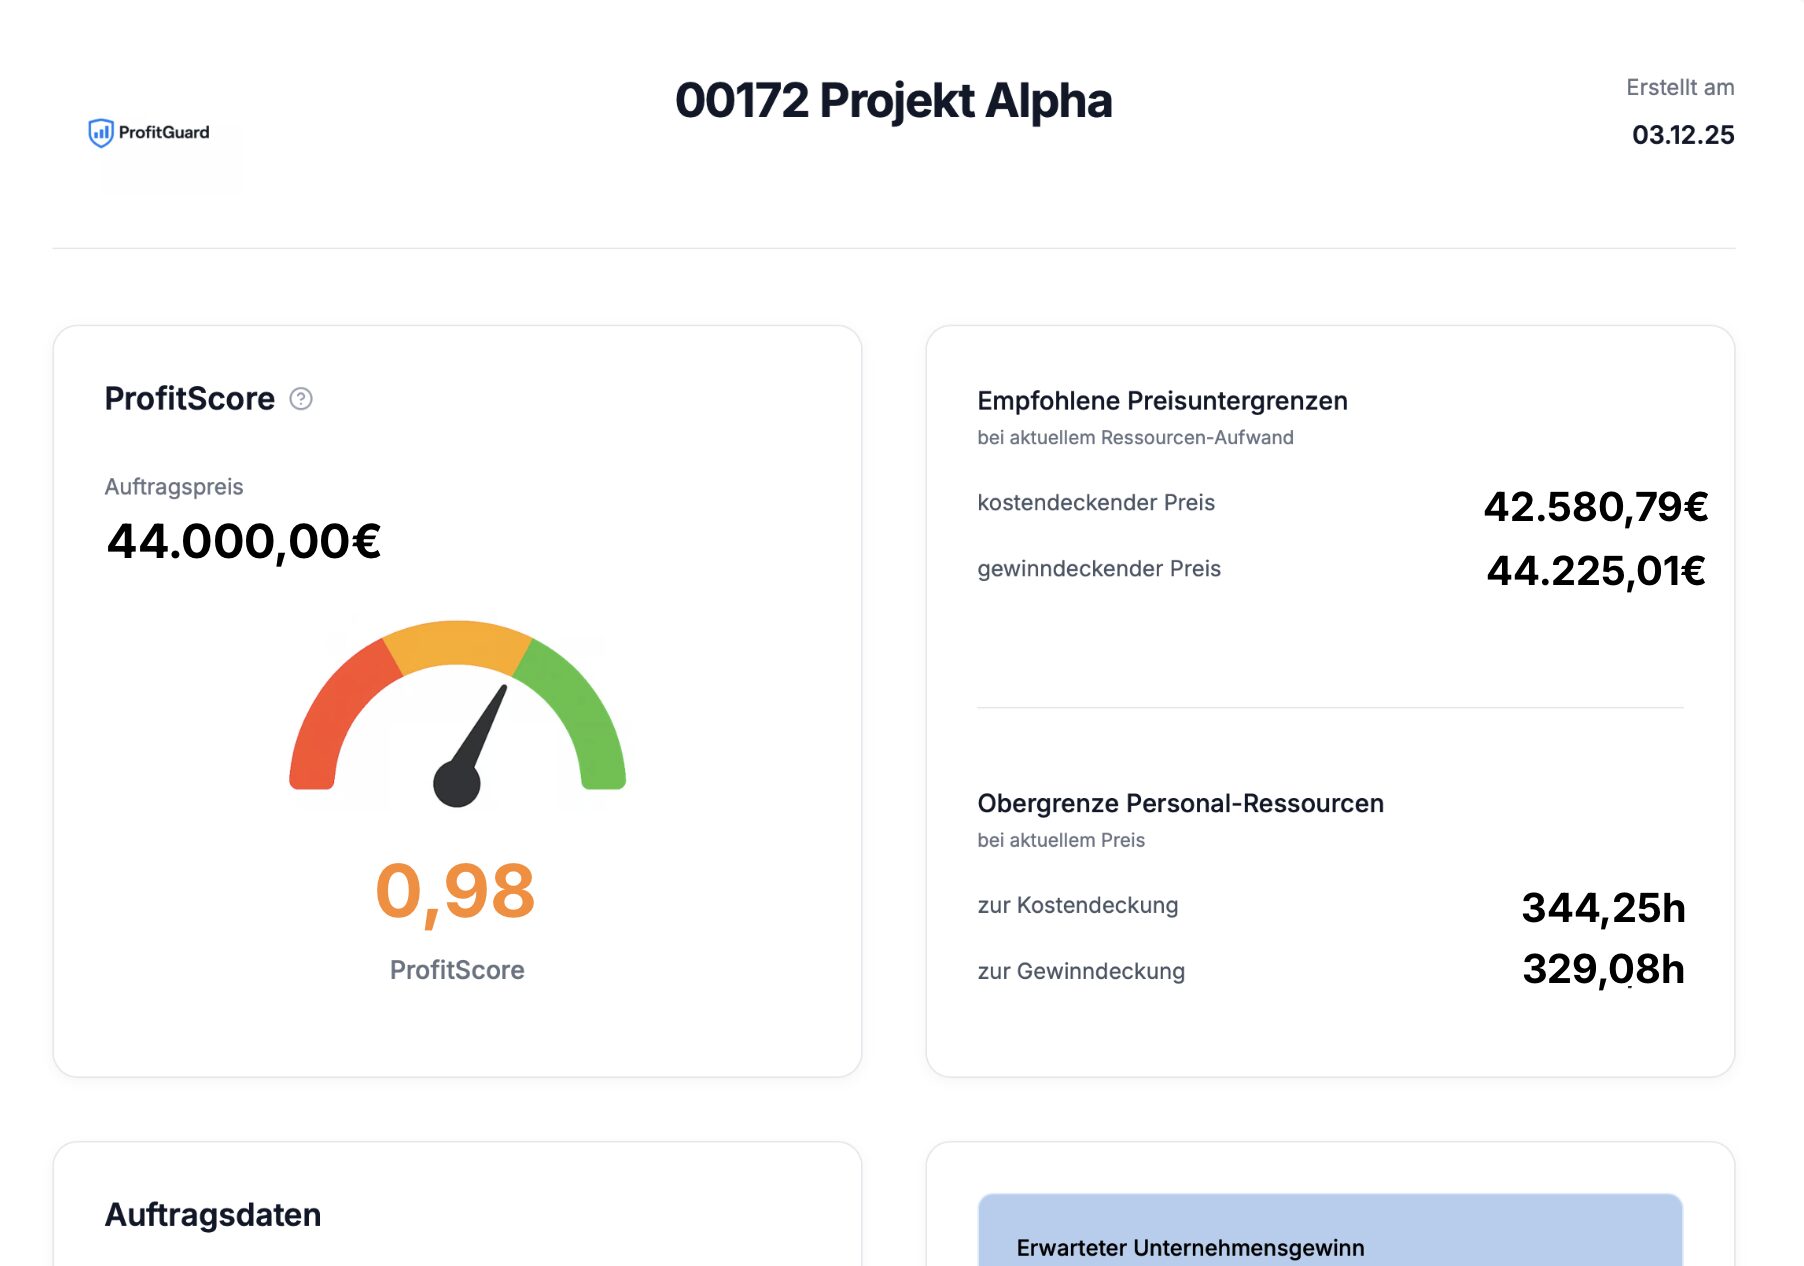The width and height of the screenshot is (1804, 1266).
Task: Click the ProfitGuard brand name text
Action: [164, 132]
